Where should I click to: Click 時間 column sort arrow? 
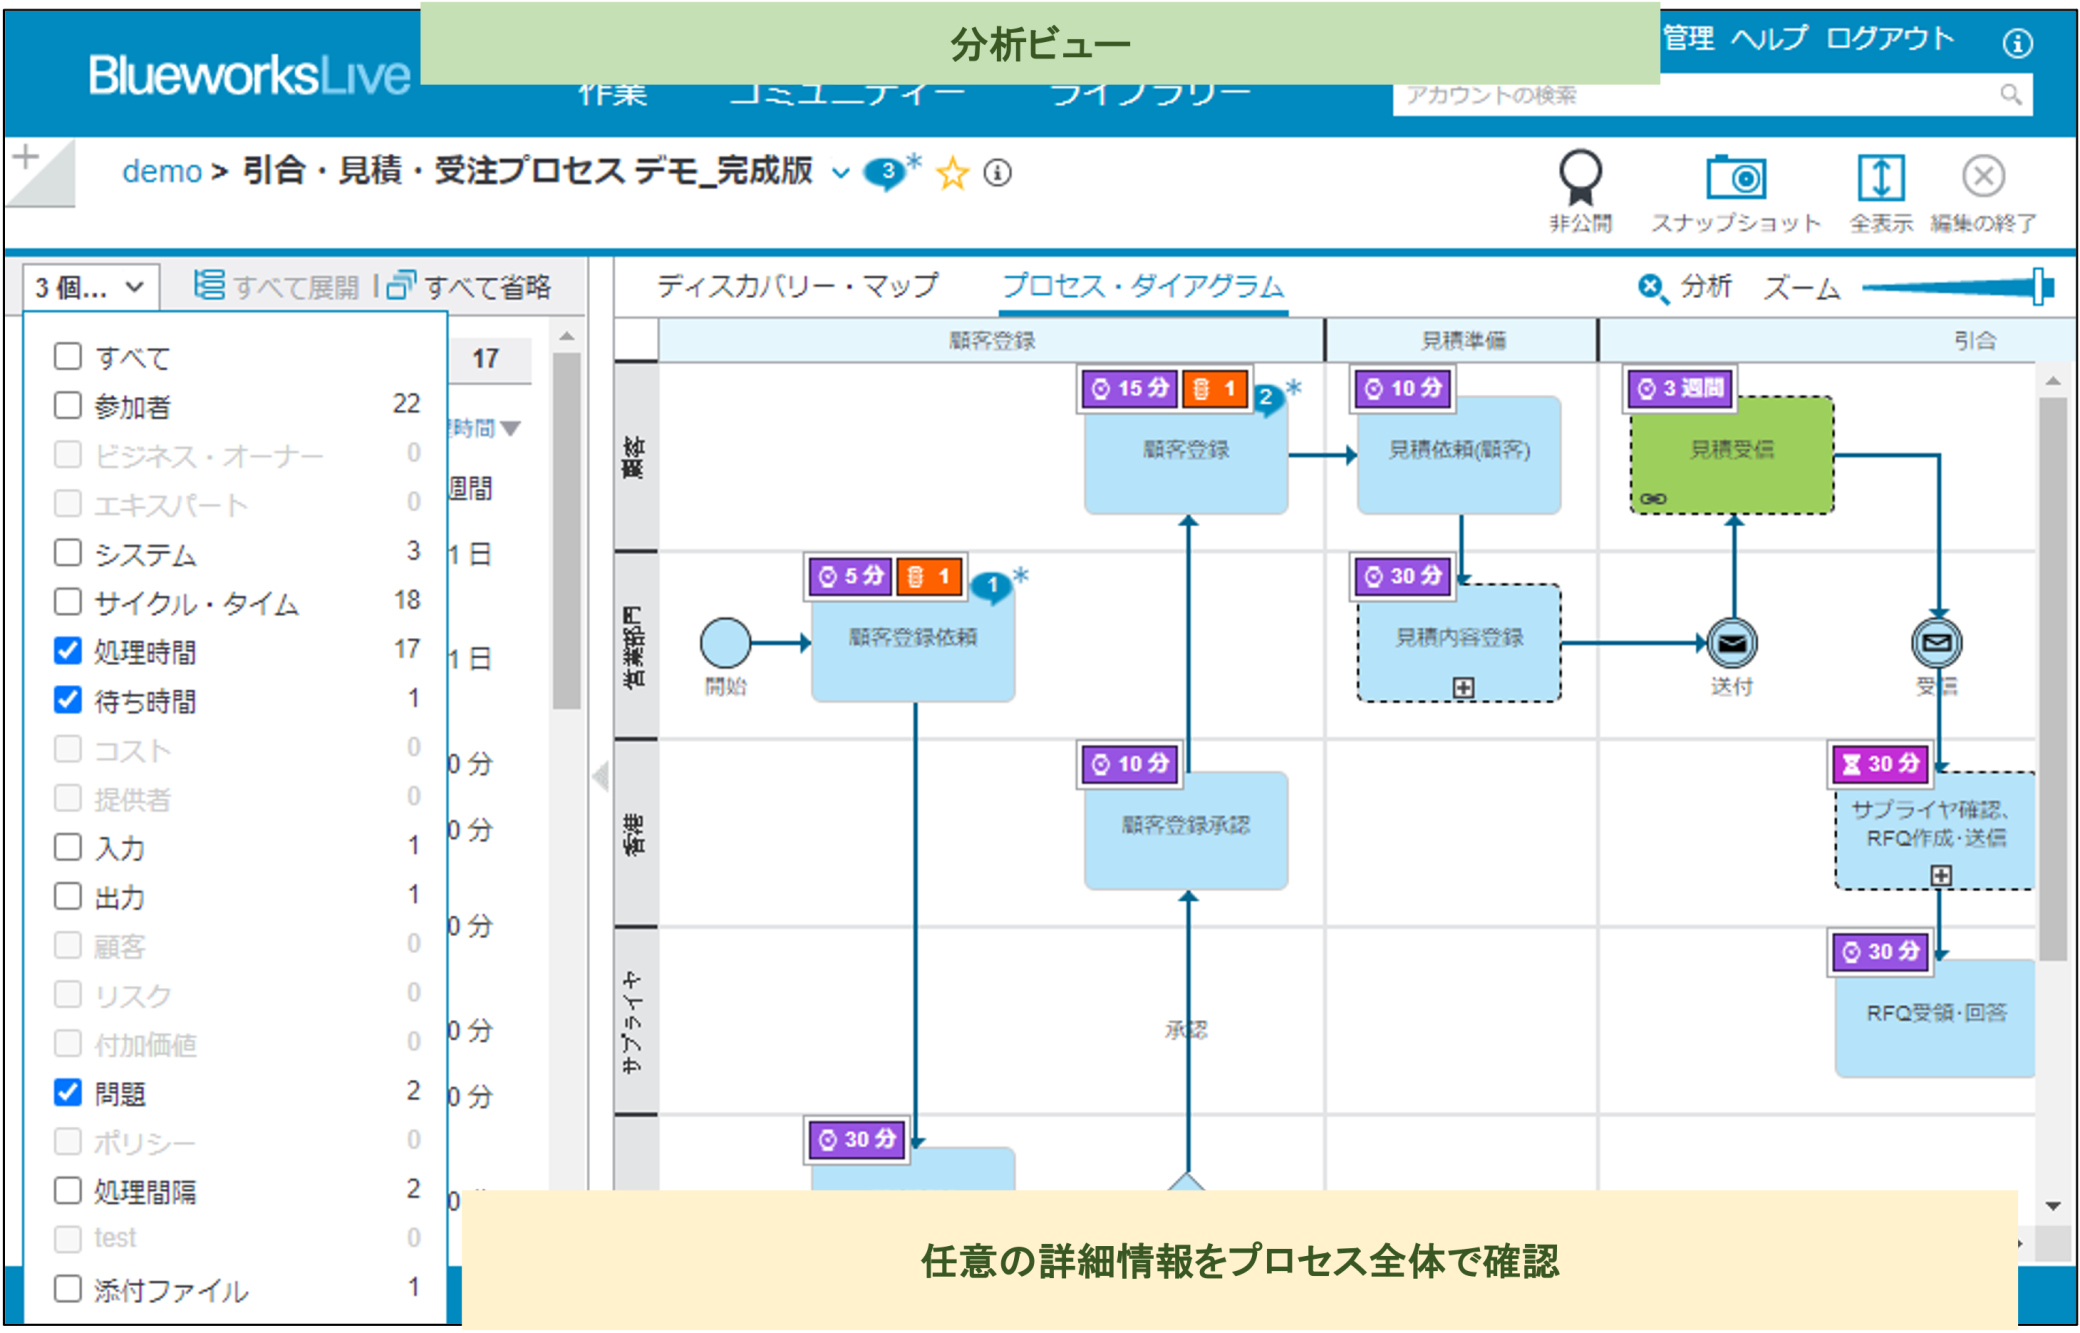click(x=511, y=429)
